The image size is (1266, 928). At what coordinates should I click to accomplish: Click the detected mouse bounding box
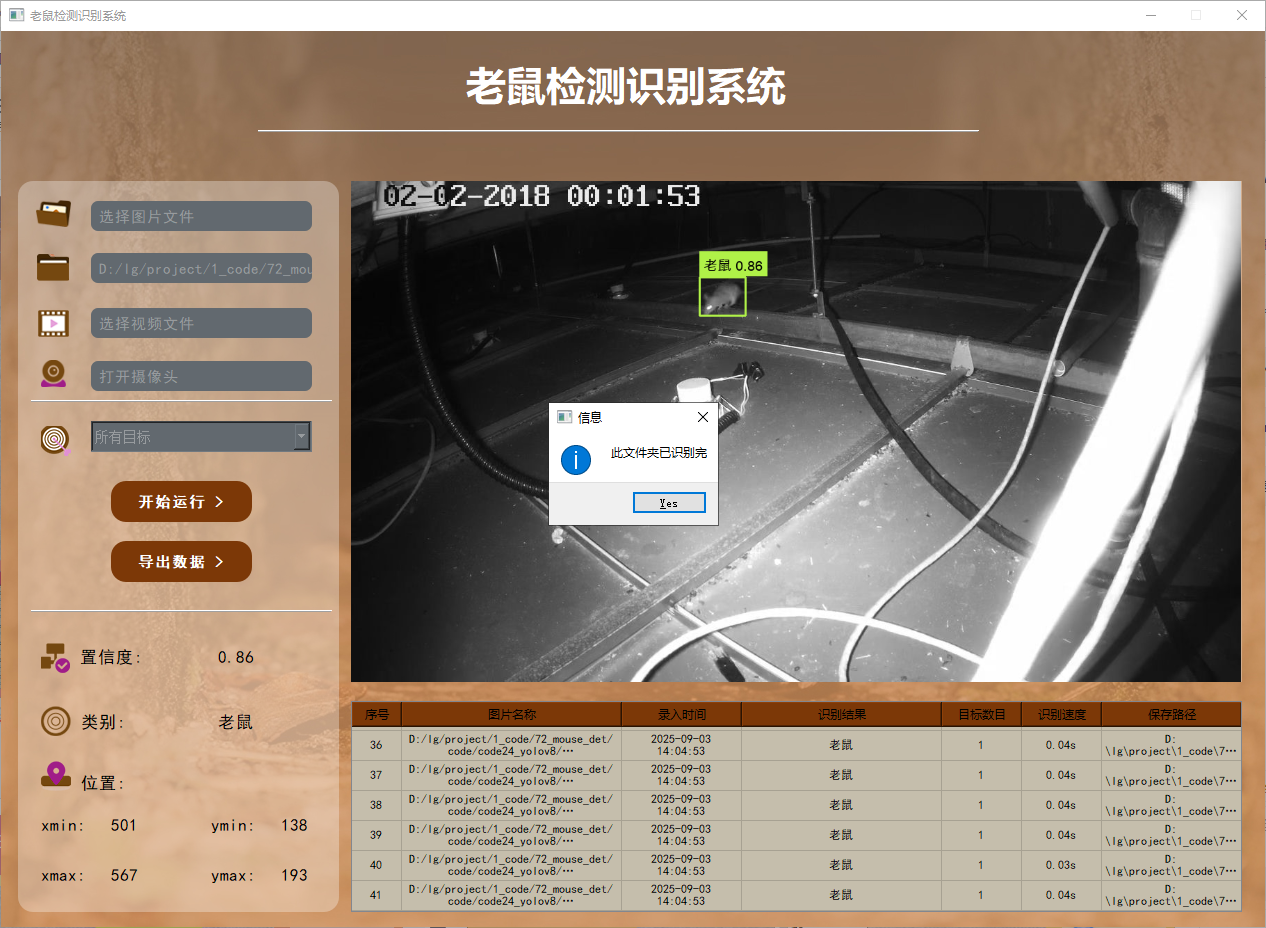[x=722, y=296]
